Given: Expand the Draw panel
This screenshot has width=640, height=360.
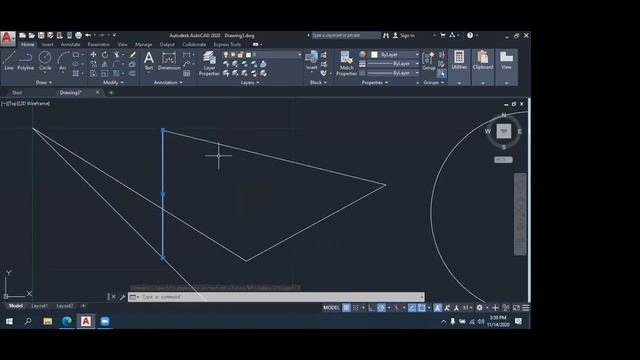Looking at the screenshot, I should coord(43,82).
